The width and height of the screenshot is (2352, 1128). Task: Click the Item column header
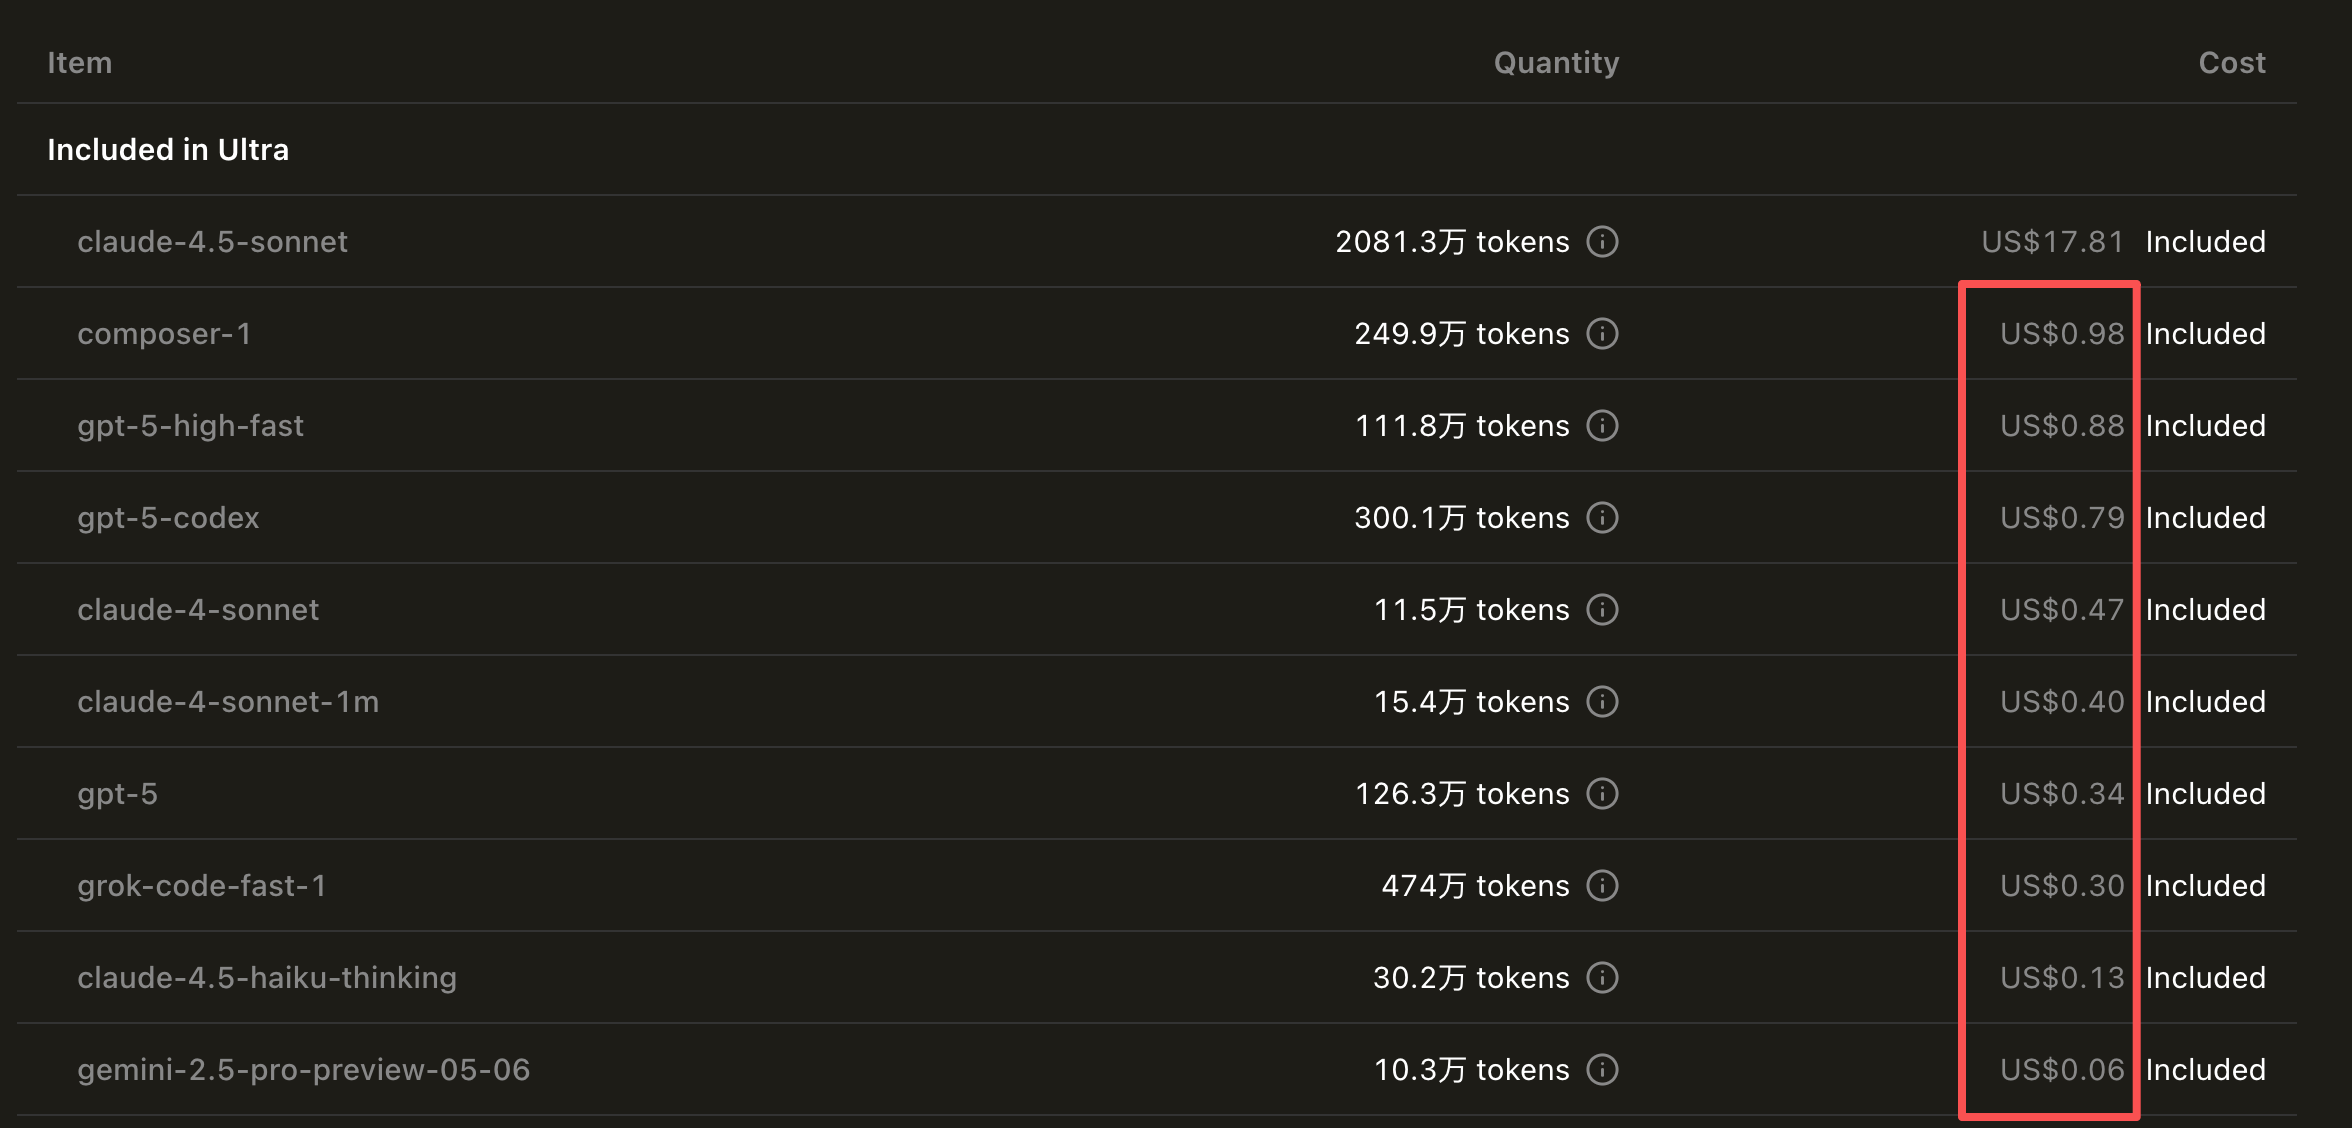point(80,63)
